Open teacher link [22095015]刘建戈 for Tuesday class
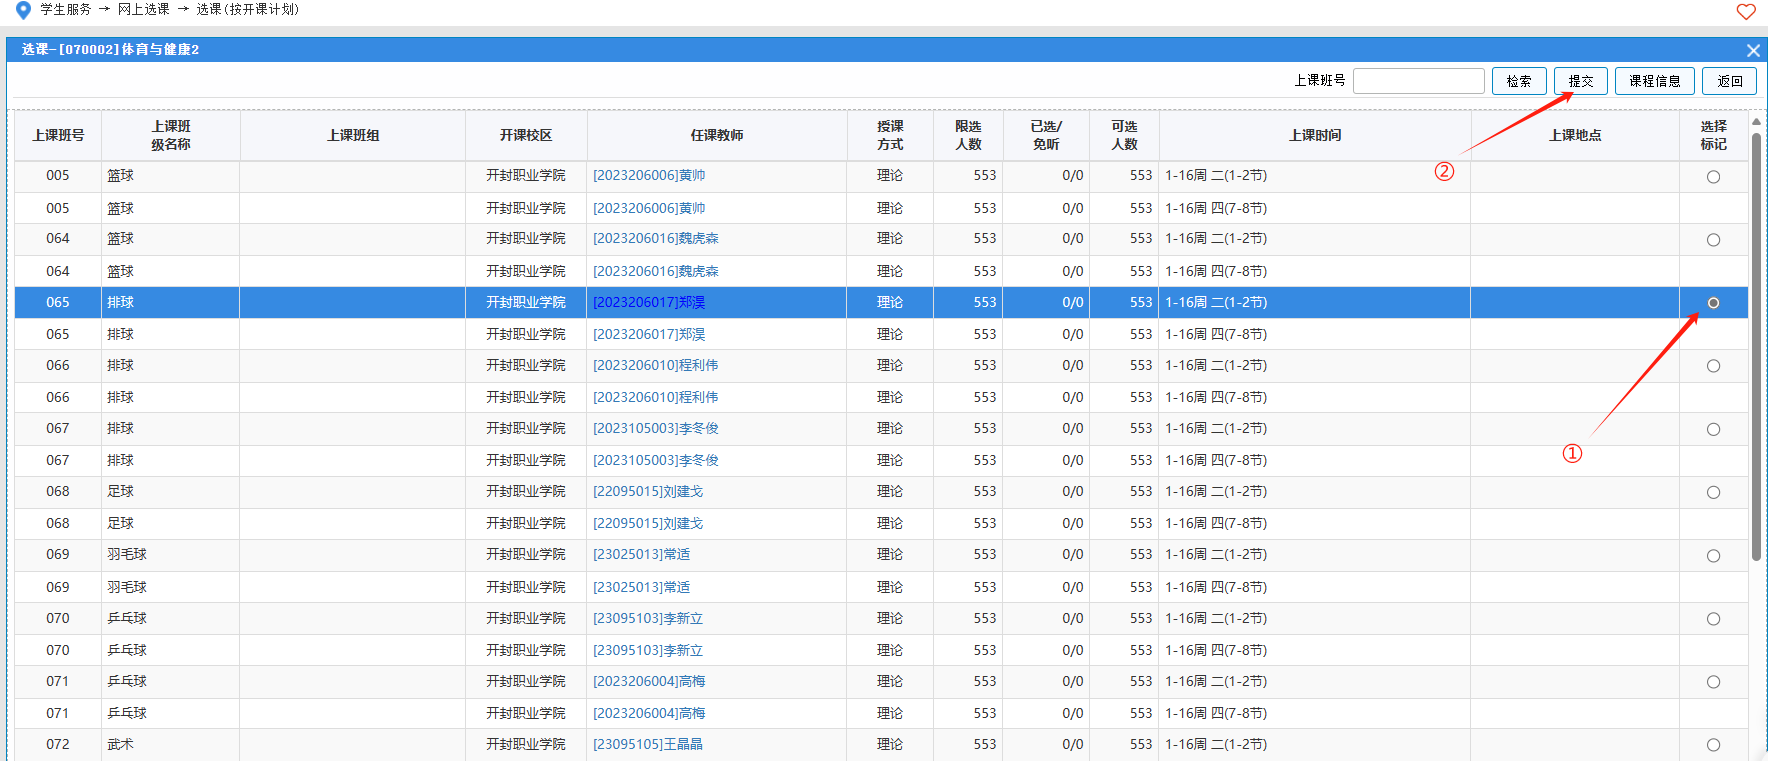Image resolution: width=1768 pixels, height=761 pixels. pos(648,492)
